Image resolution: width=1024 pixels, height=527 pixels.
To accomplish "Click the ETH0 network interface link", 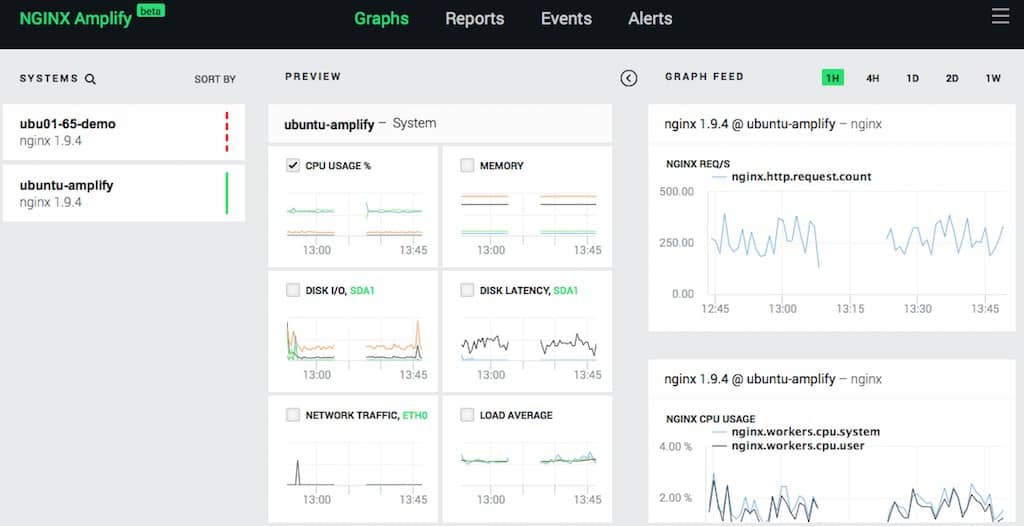I will [x=415, y=415].
